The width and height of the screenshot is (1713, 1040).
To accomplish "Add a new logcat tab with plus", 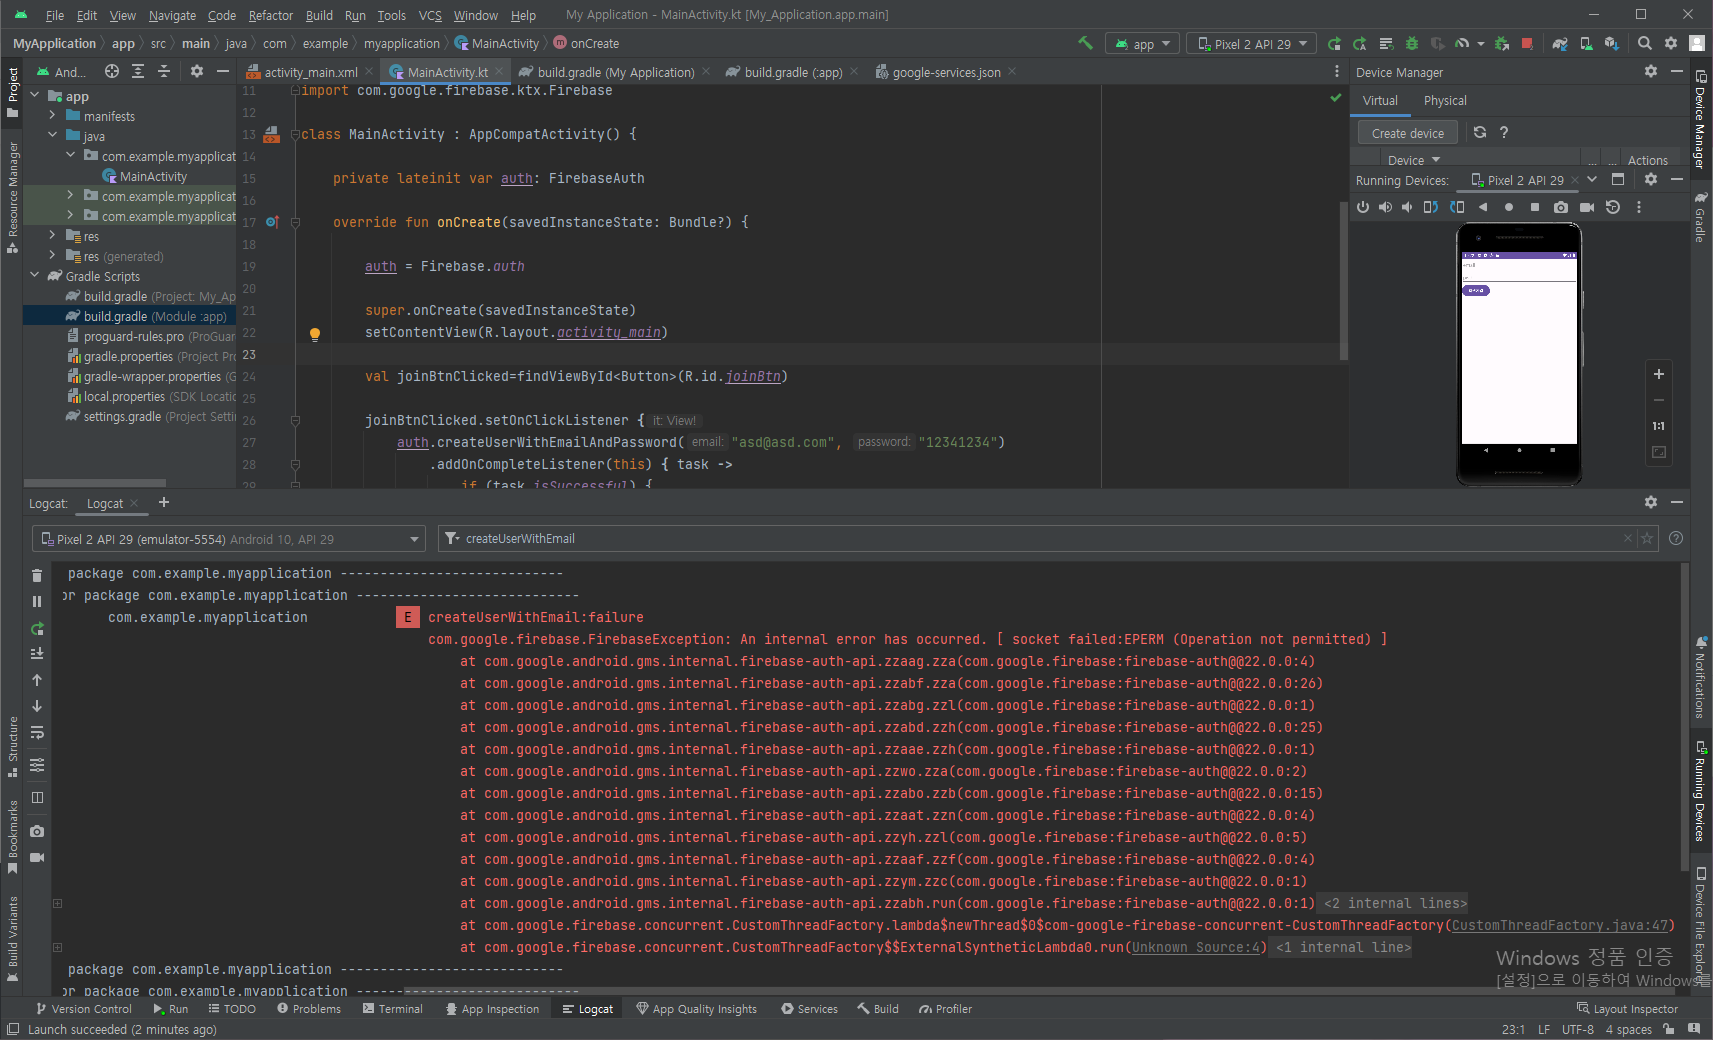I will click(x=164, y=502).
